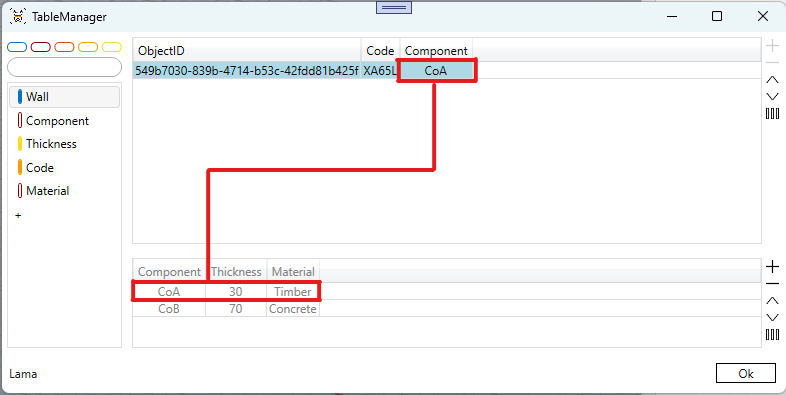Click the TableManager app icon in title bar
The image size is (786, 395).
tap(18, 17)
